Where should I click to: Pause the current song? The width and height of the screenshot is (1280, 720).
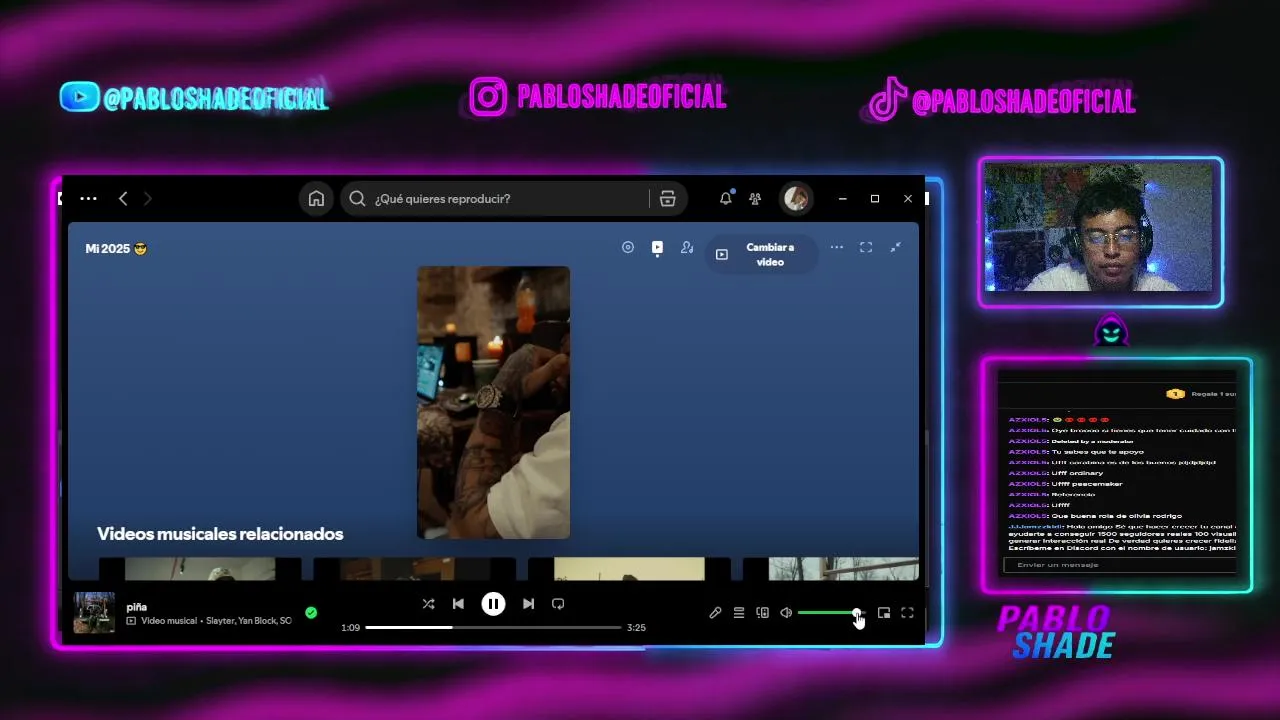[x=493, y=604]
